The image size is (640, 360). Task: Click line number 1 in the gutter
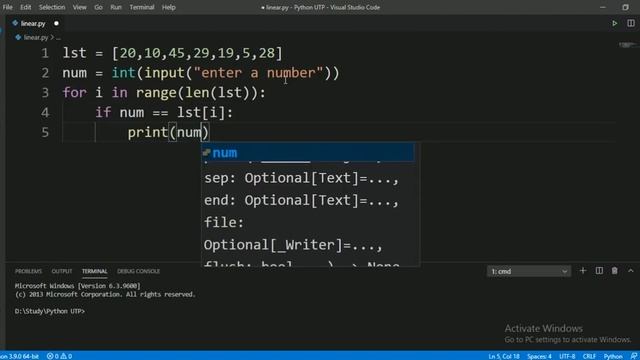coord(45,53)
